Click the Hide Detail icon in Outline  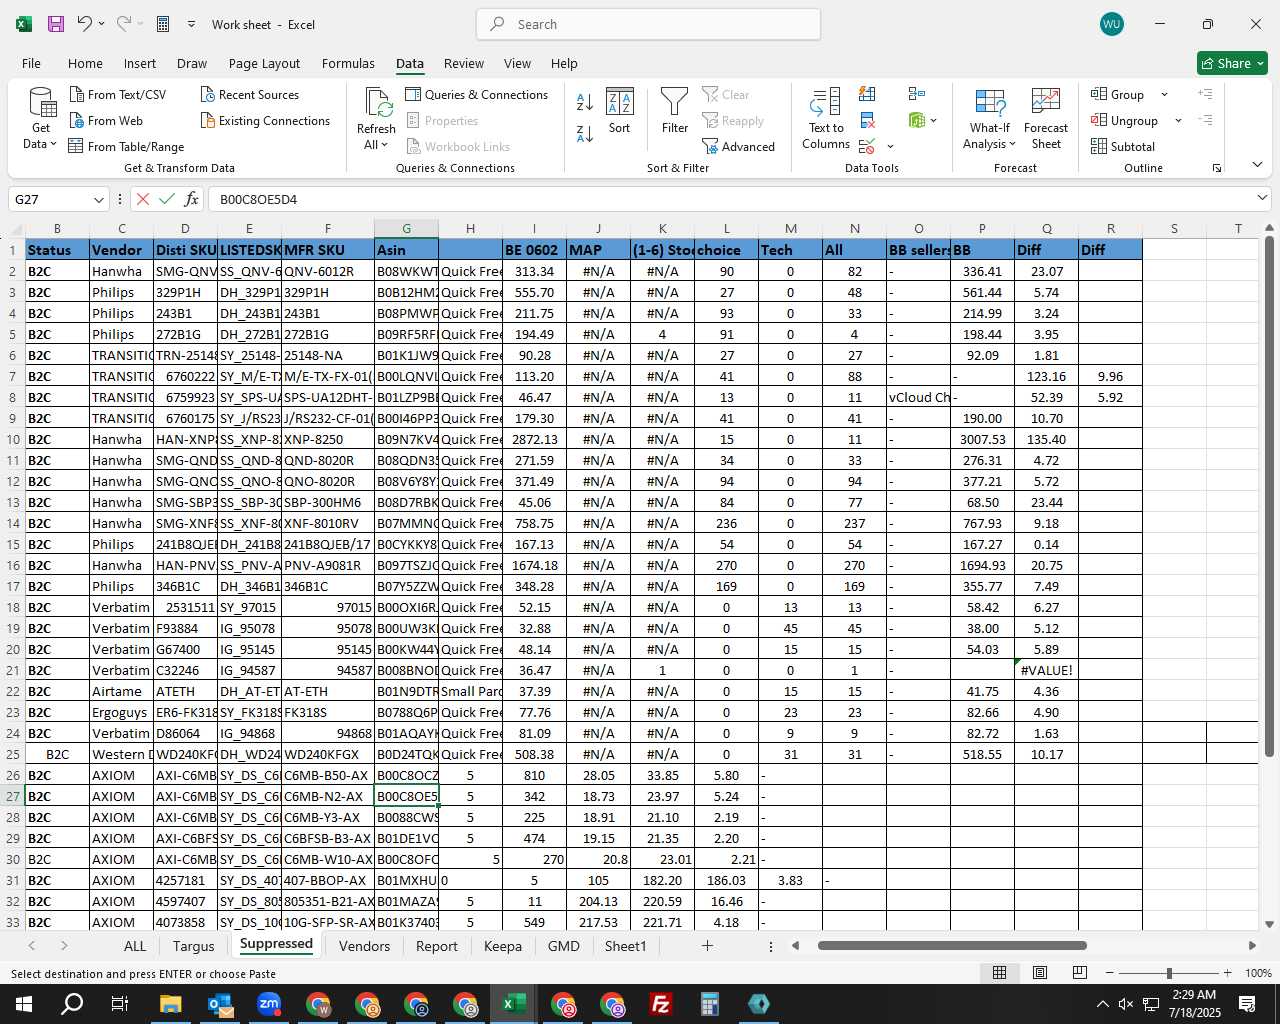[1205, 120]
